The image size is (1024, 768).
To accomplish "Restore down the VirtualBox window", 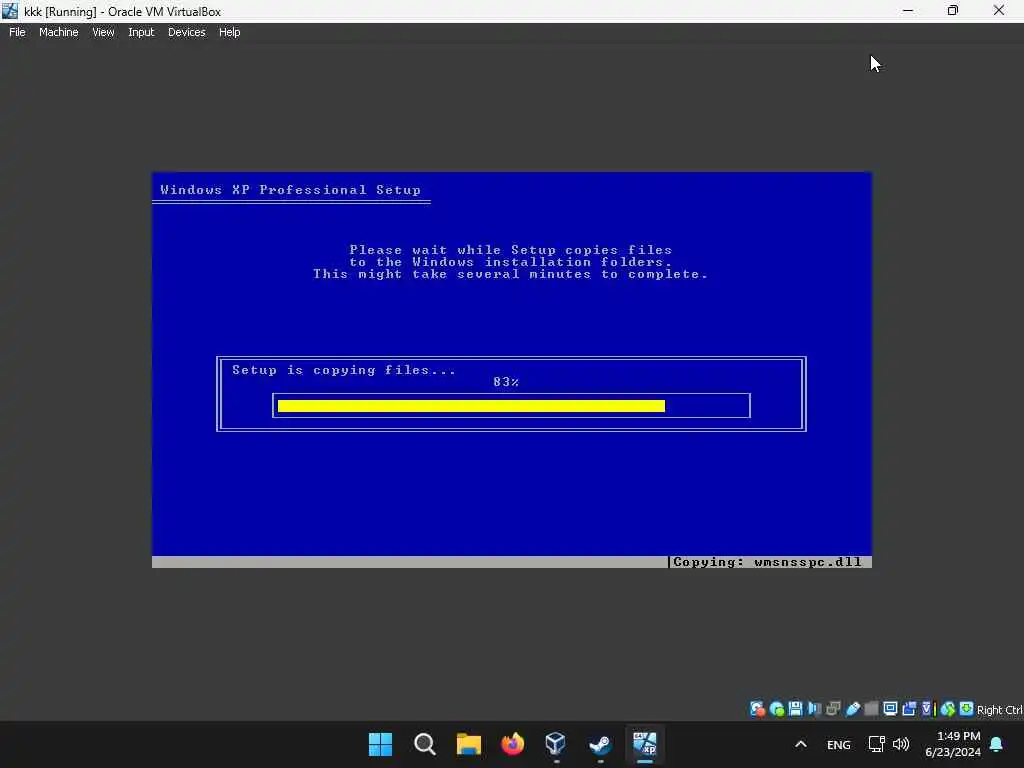I will 953,11.
